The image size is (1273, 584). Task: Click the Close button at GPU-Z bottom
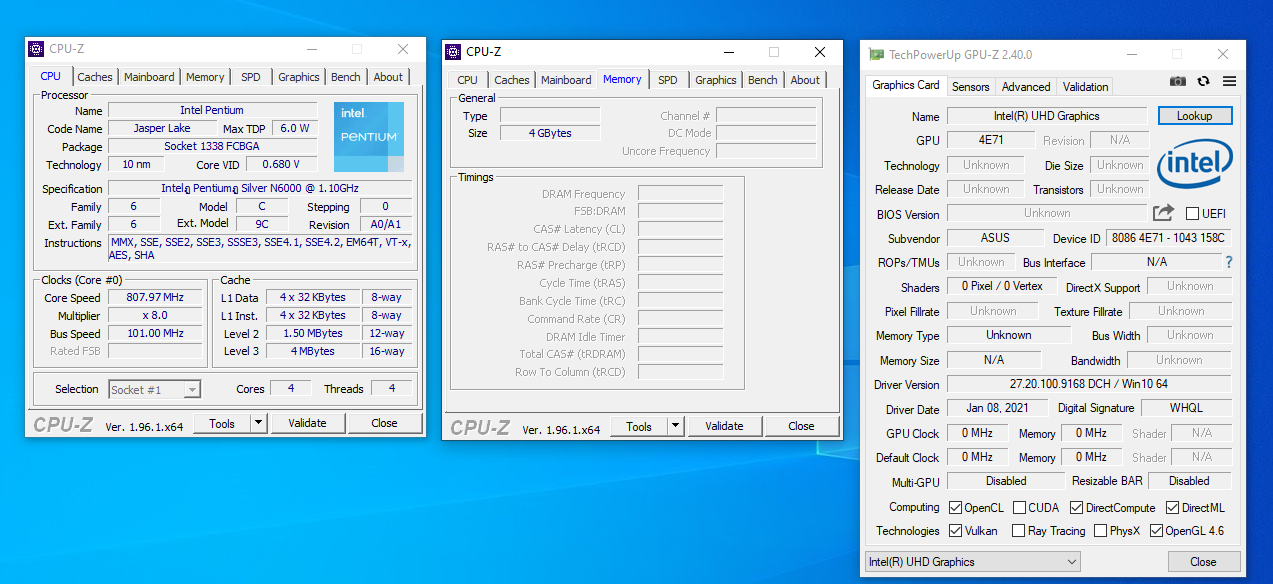(x=1204, y=562)
